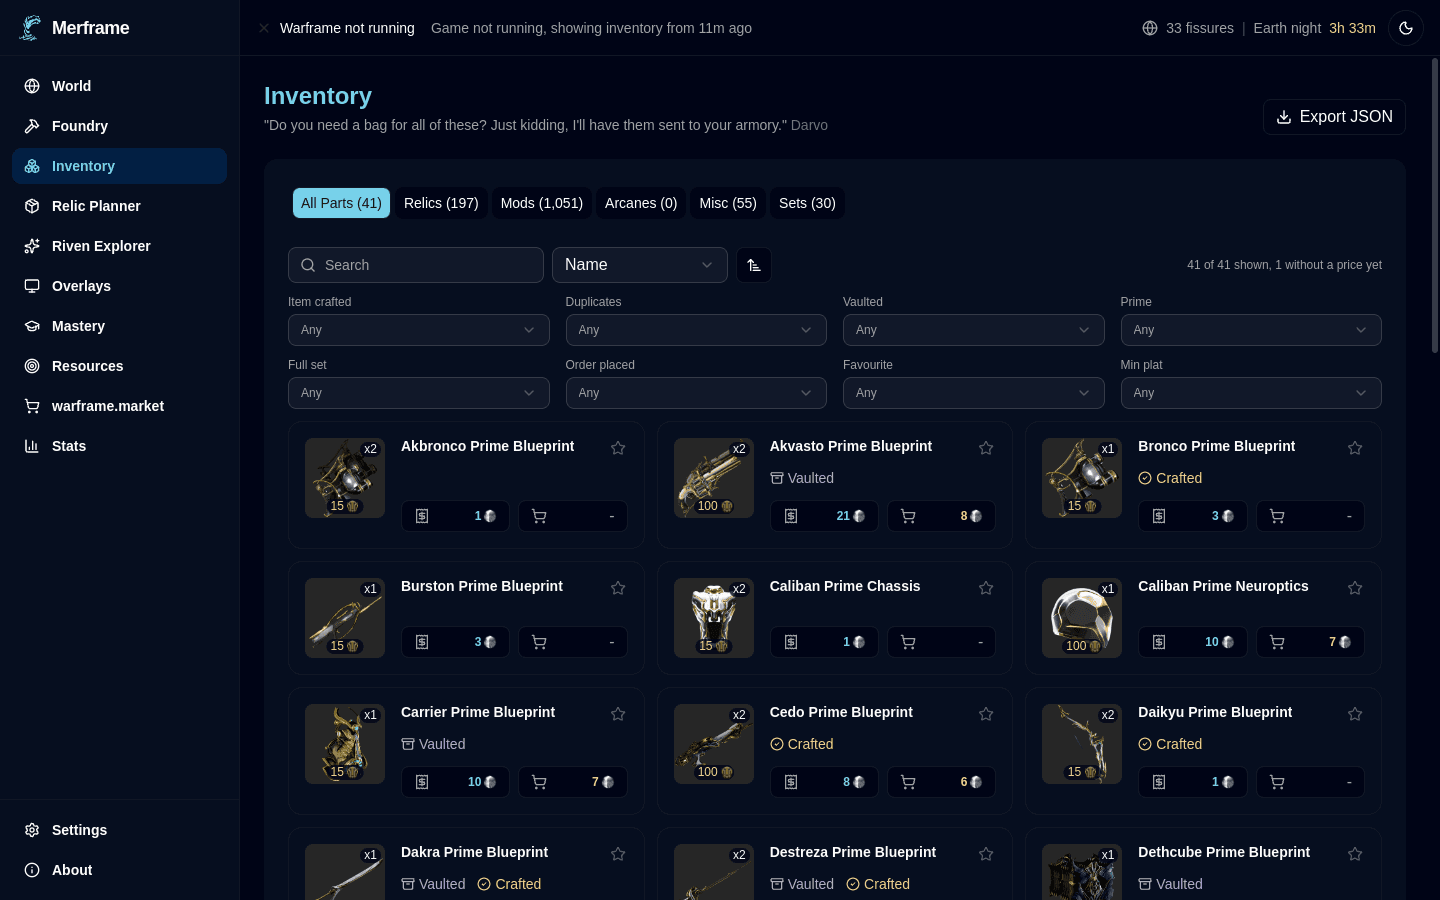Image resolution: width=1440 pixels, height=900 pixels.
Task: Click Akbronco Prime cart order button
Action: pos(573,516)
